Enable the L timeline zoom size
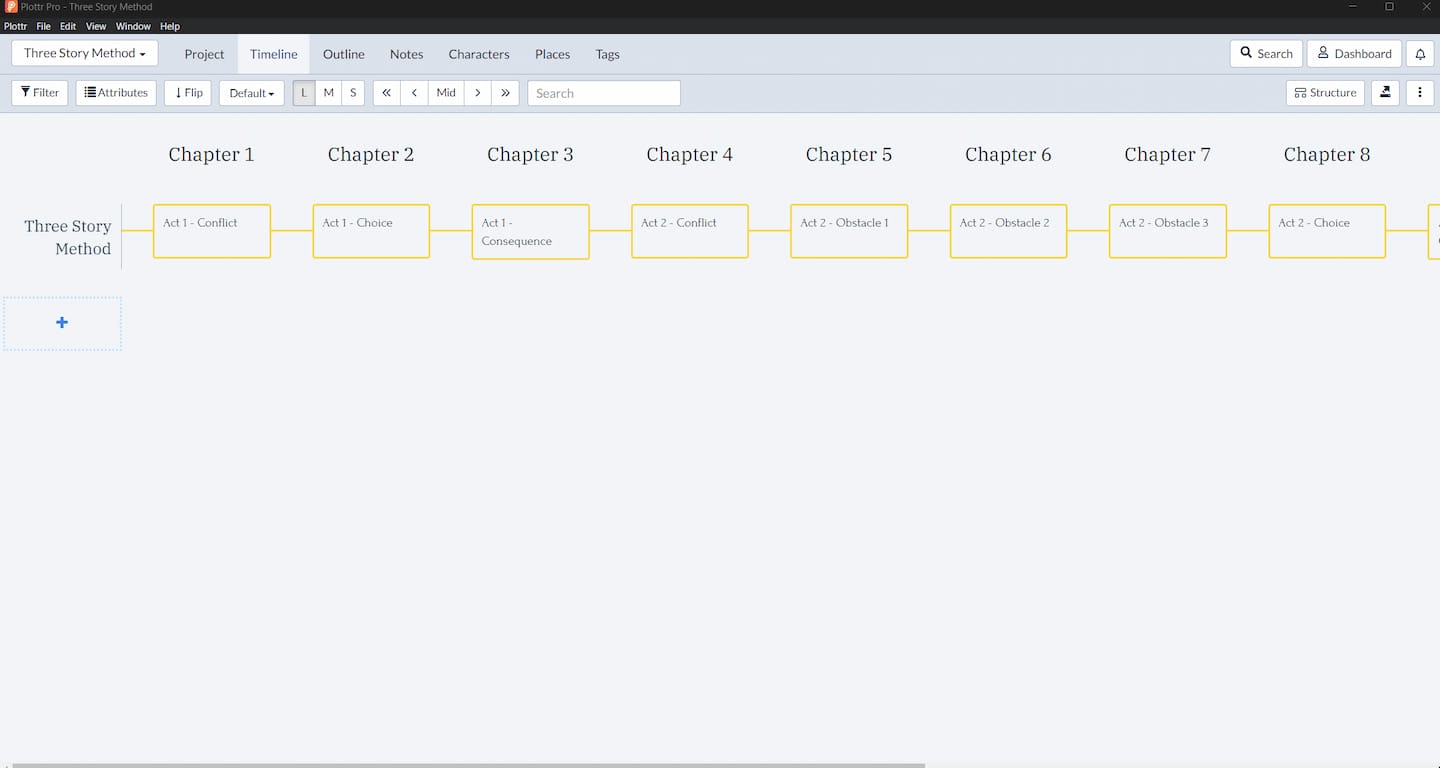This screenshot has width=1440, height=768. pos(303,92)
